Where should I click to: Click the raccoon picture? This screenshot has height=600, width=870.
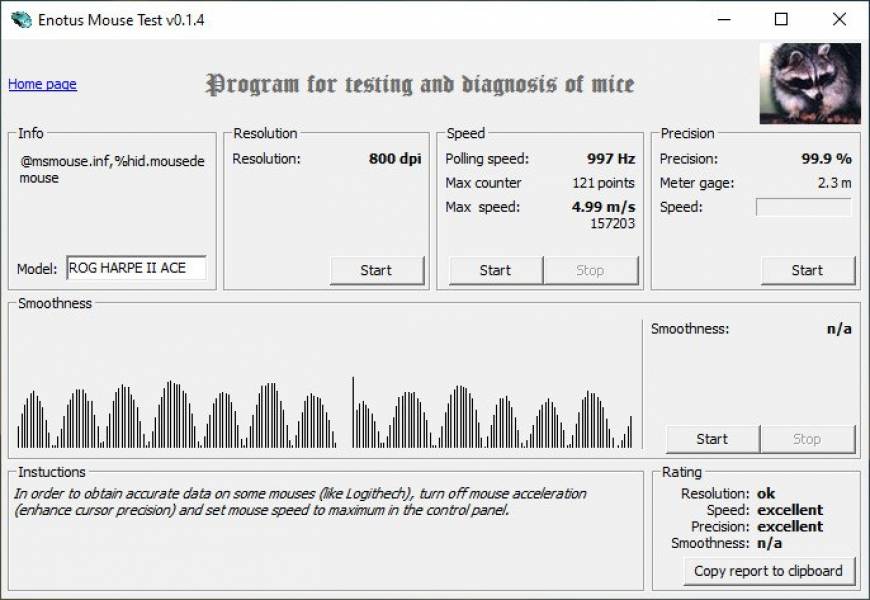point(809,83)
